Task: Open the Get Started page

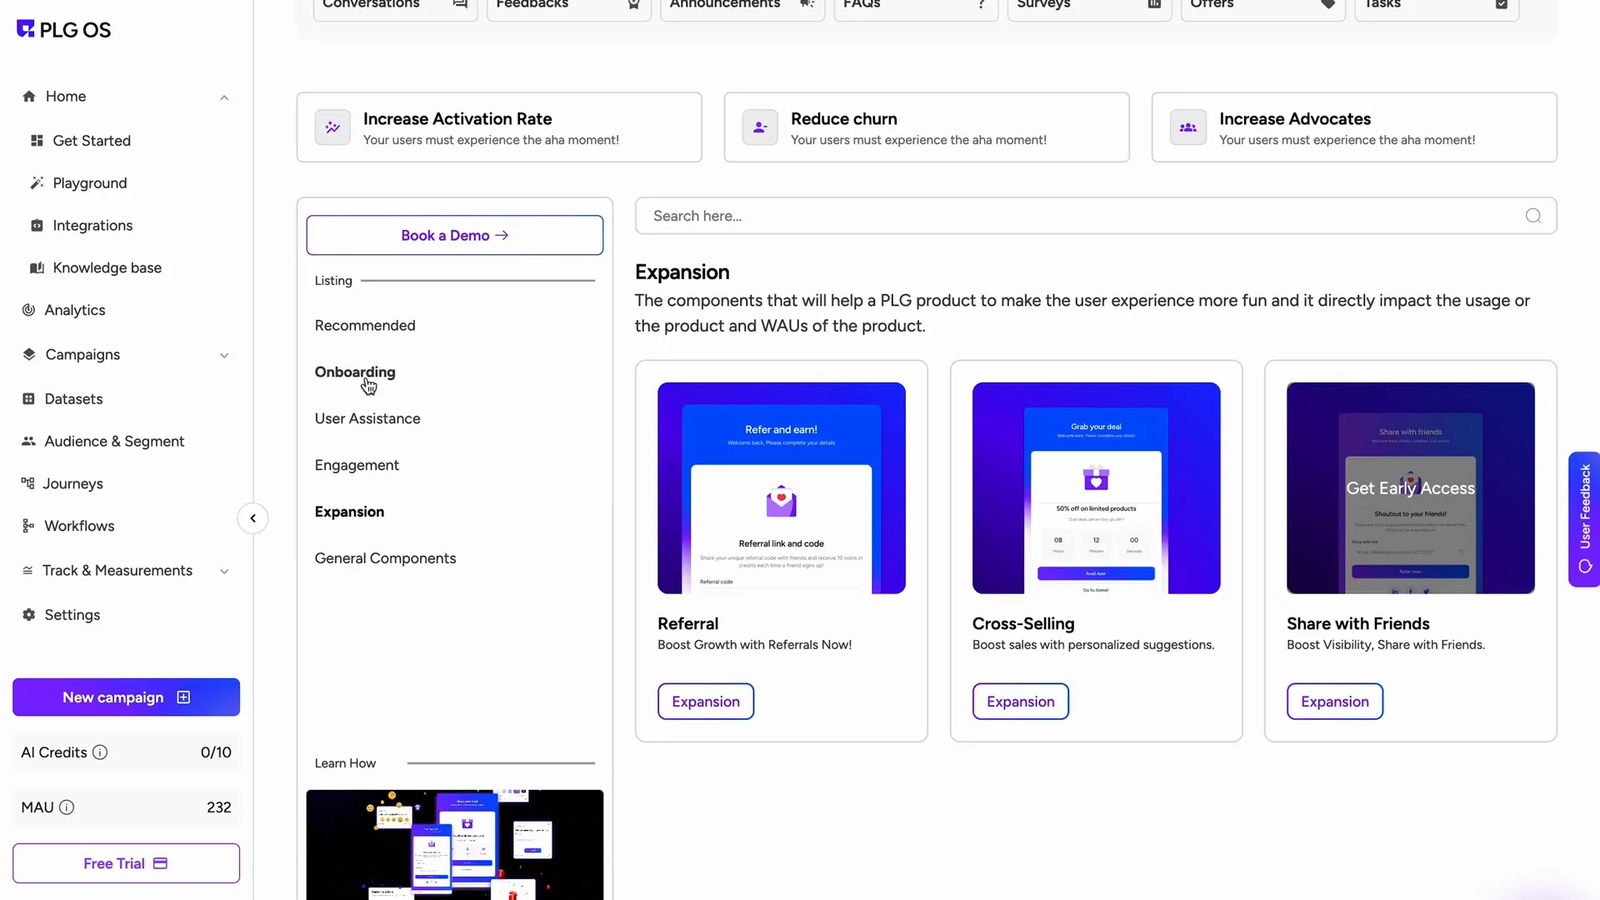Action: [92, 141]
